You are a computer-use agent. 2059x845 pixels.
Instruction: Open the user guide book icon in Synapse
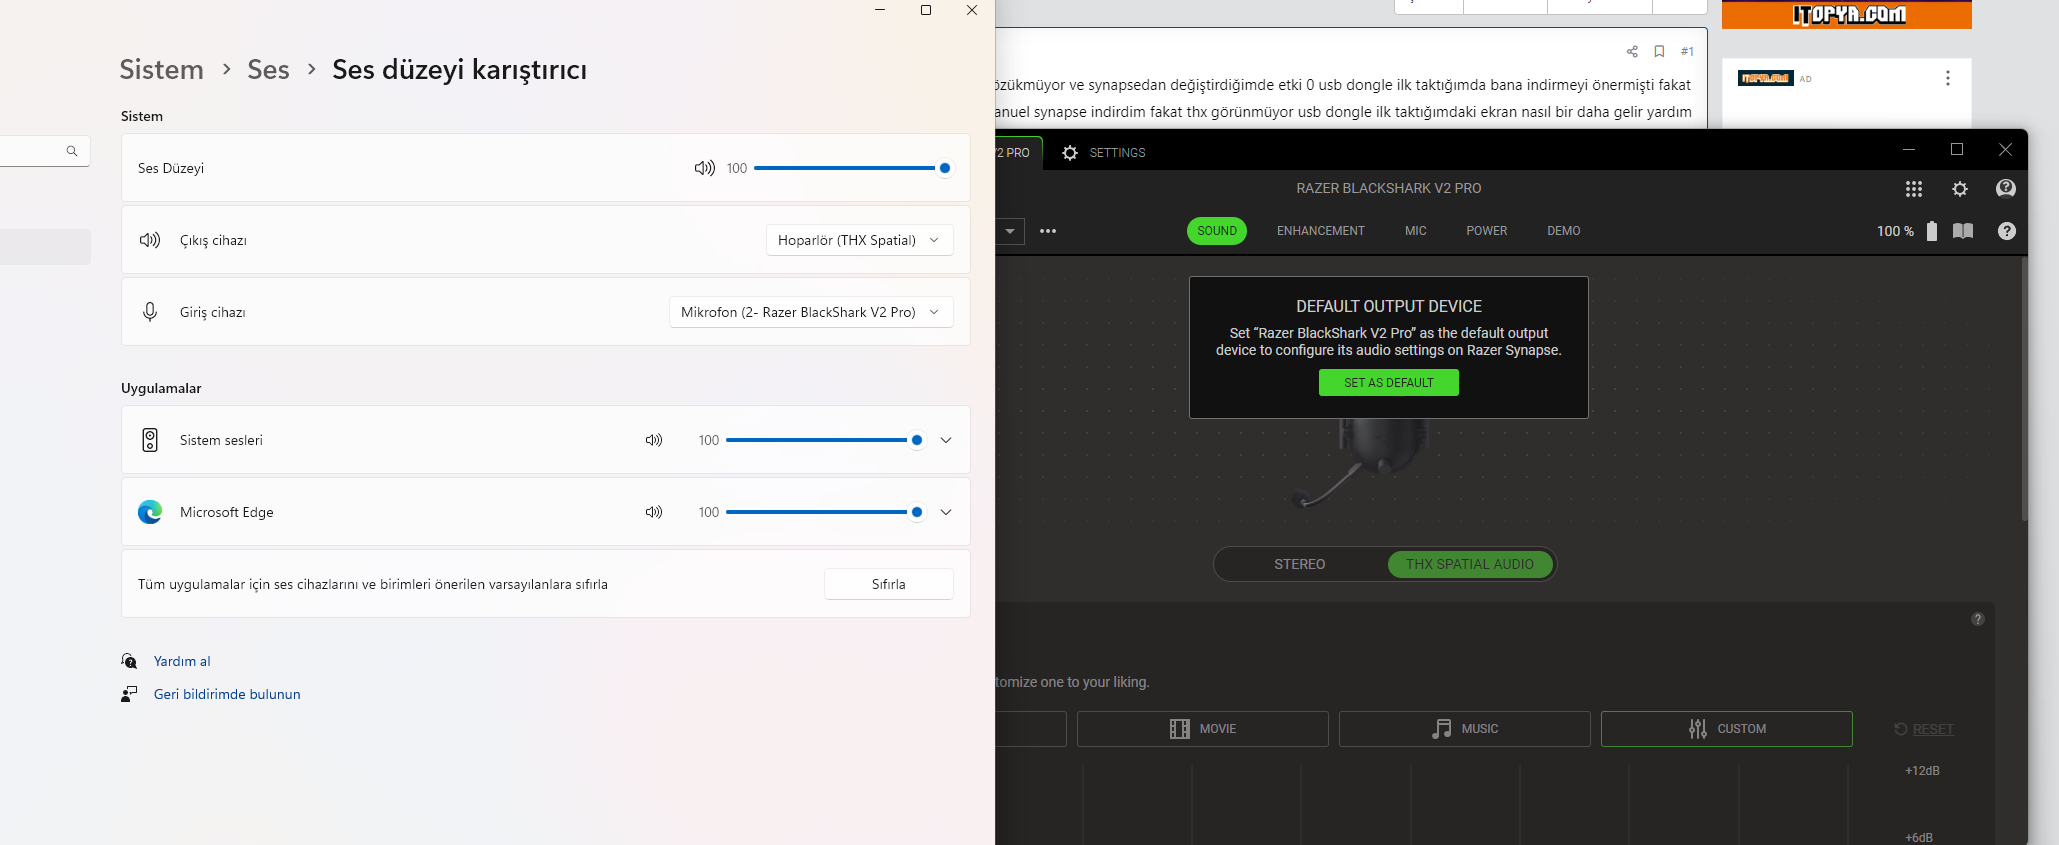pyautogui.click(x=1963, y=231)
